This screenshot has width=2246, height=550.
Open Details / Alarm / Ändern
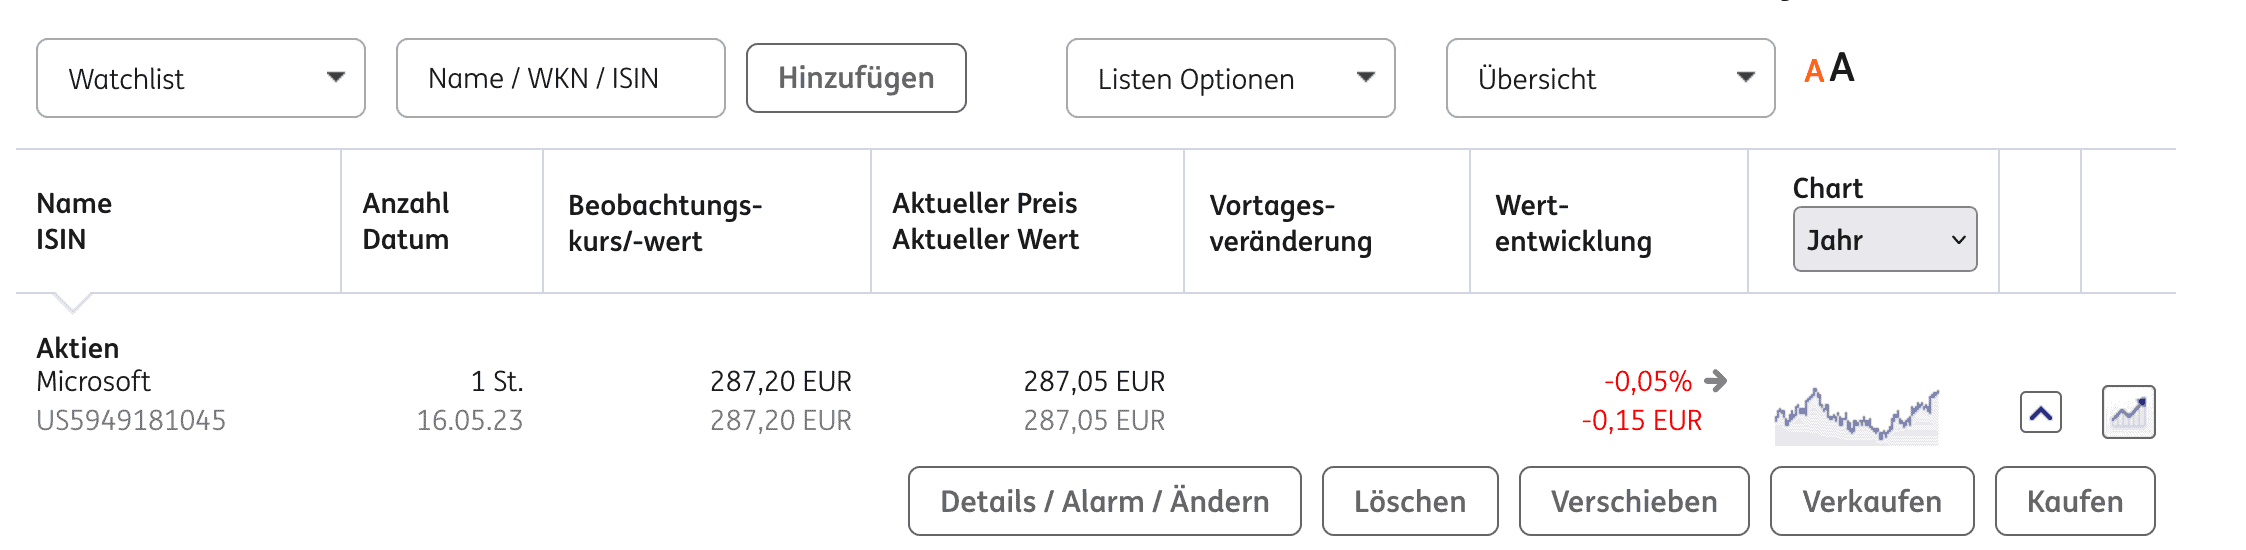pyautogui.click(x=1104, y=501)
